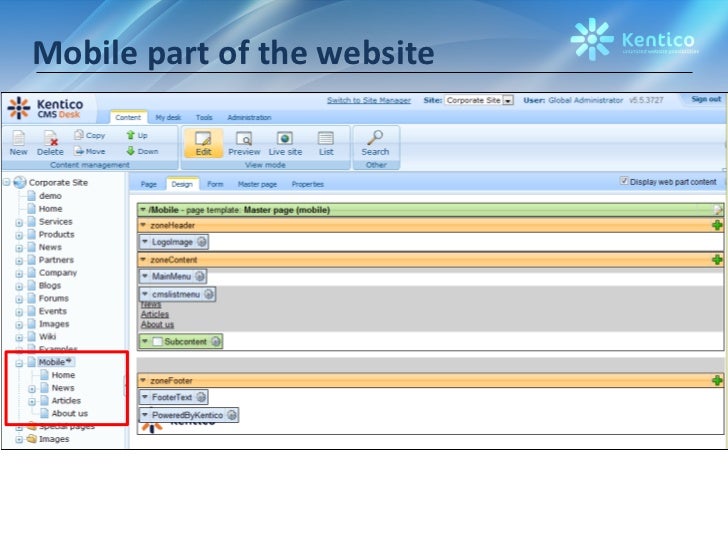
Task: Switch to the Page tab
Action: [x=149, y=184]
